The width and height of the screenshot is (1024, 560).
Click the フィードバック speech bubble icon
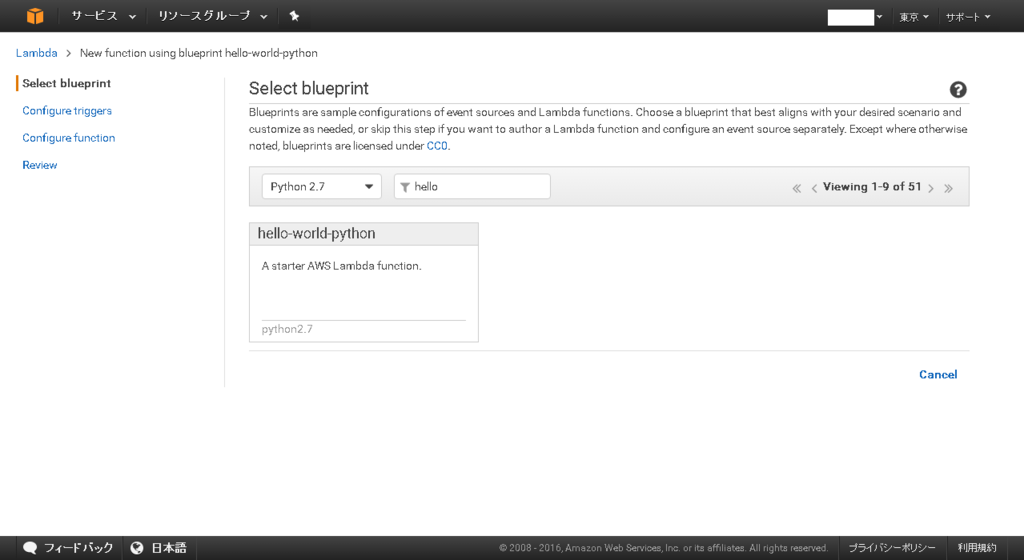coord(30,548)
